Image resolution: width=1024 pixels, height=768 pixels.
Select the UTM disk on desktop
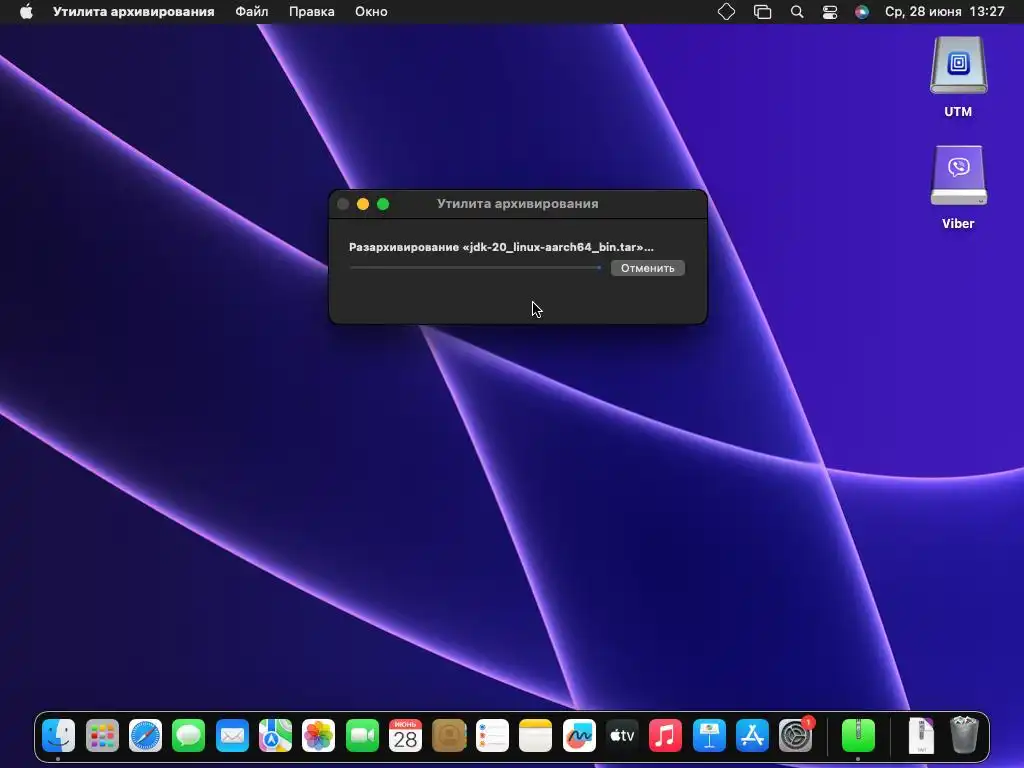pyautogui.click(x=958, y=77)
